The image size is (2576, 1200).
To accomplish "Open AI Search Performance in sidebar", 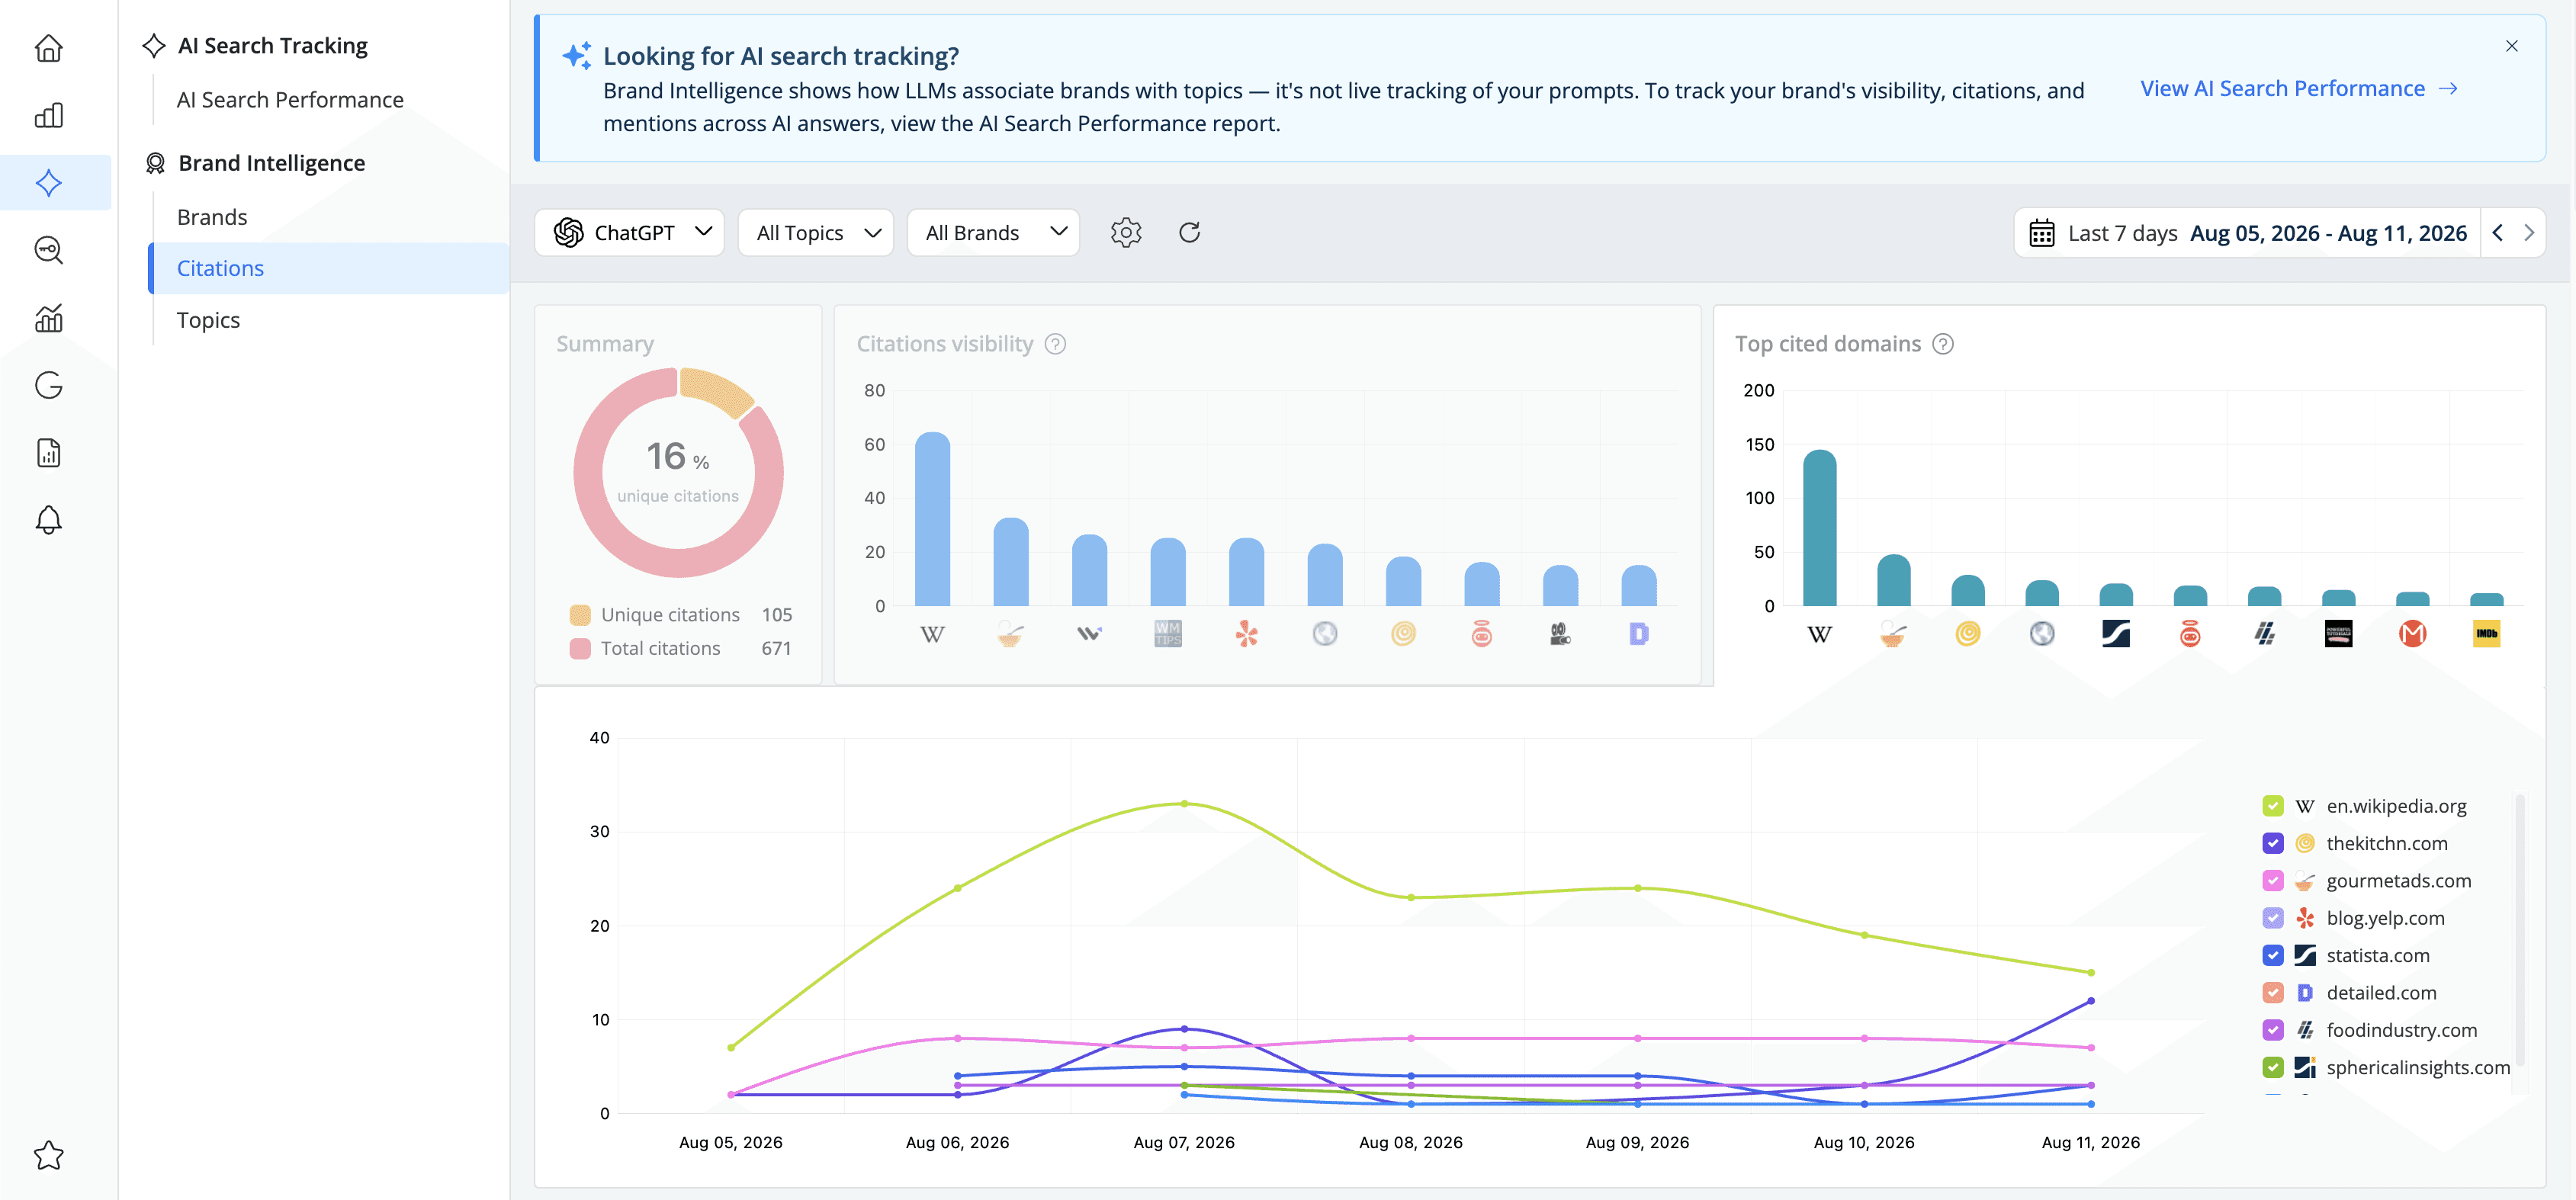I will pyautogui.click(x=290, y=100).
